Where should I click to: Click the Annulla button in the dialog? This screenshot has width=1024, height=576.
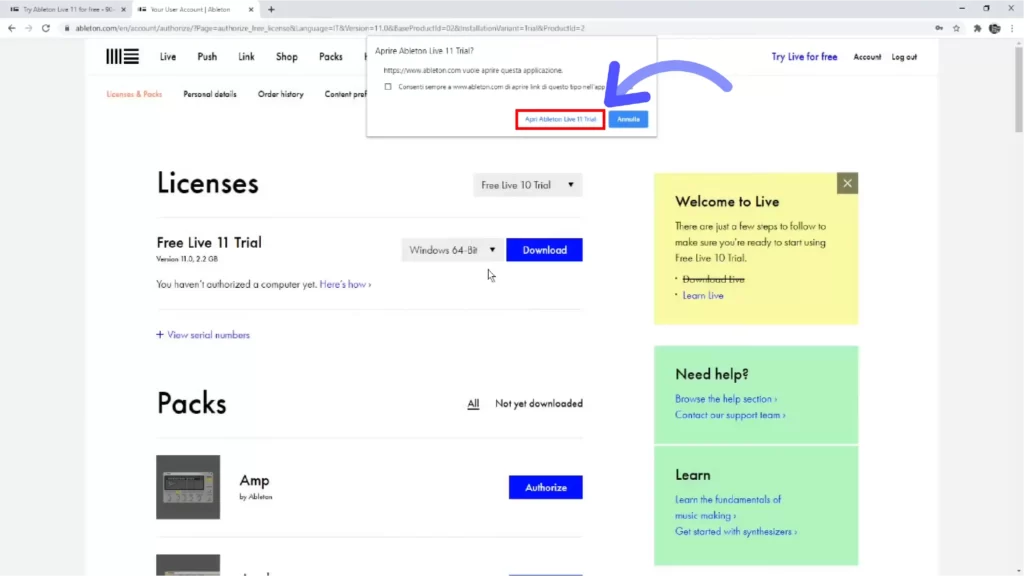click(628, 120)
